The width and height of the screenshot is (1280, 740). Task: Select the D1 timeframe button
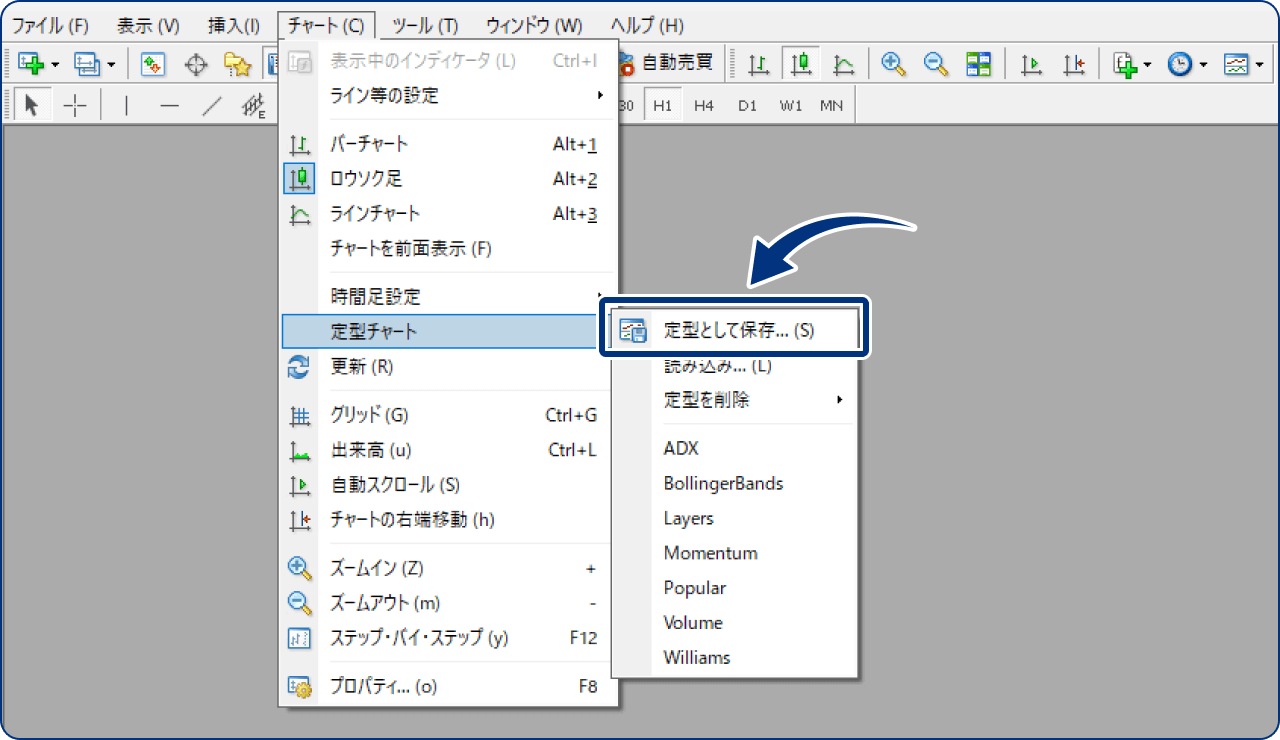(747, 105)
